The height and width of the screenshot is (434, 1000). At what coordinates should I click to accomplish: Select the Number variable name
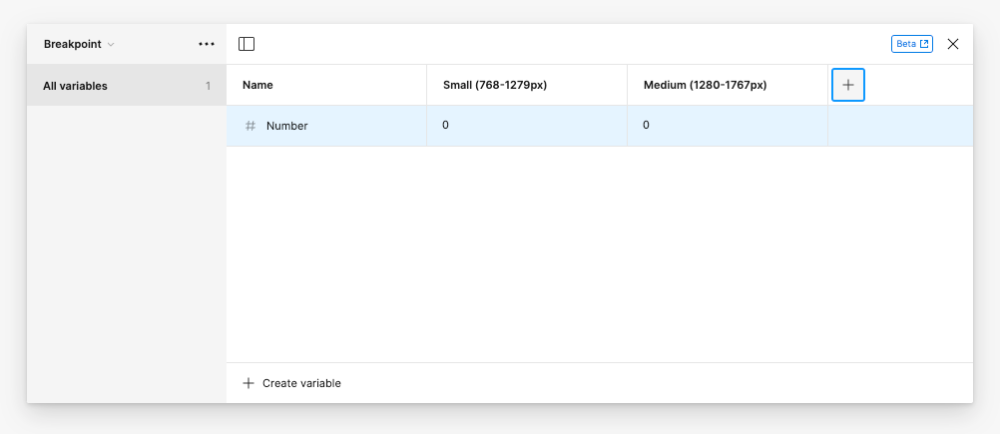pos(287,126)
